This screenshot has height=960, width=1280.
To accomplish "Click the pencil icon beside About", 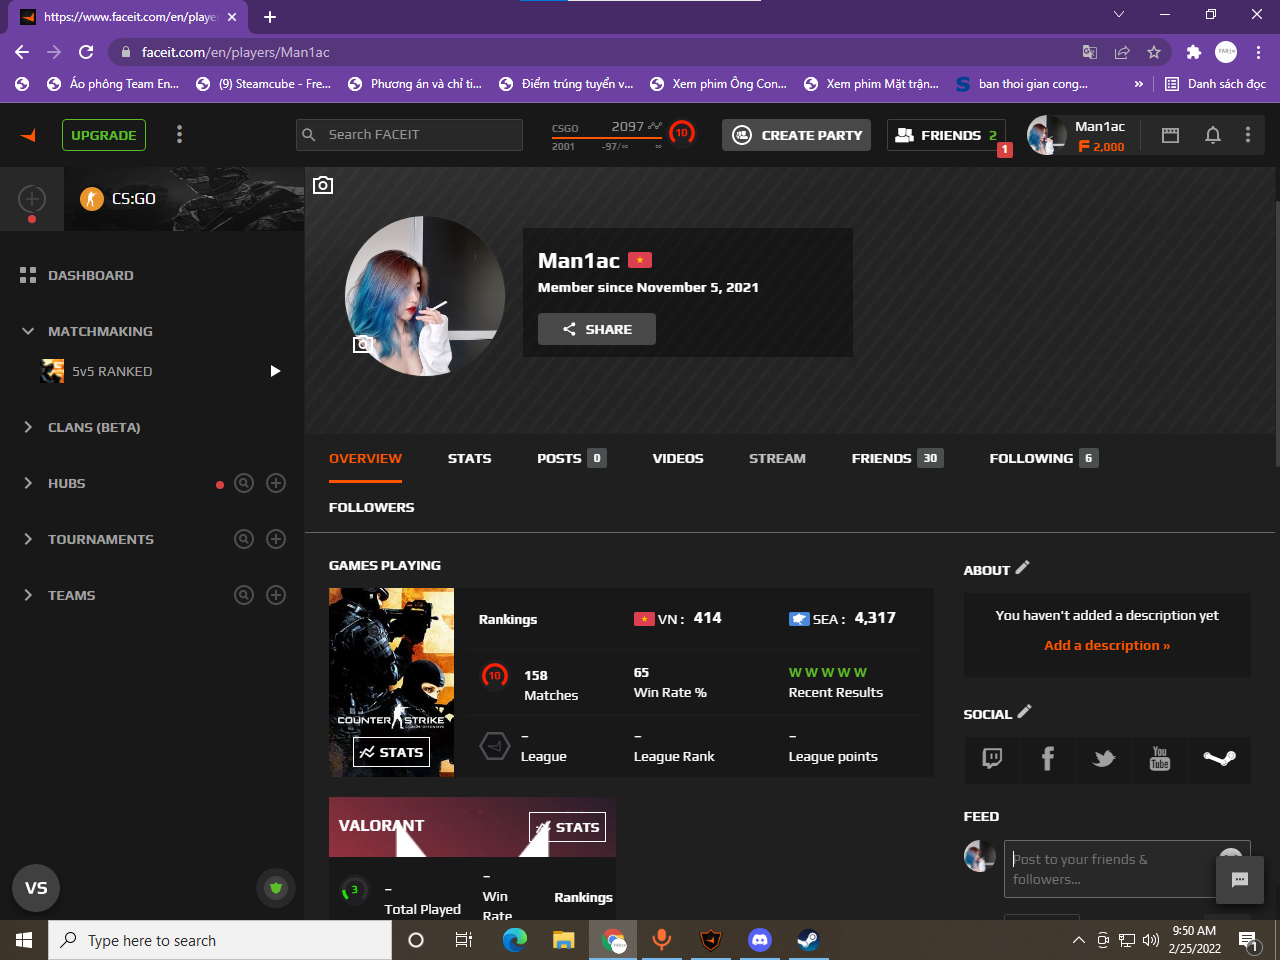I will point(1022,568).
